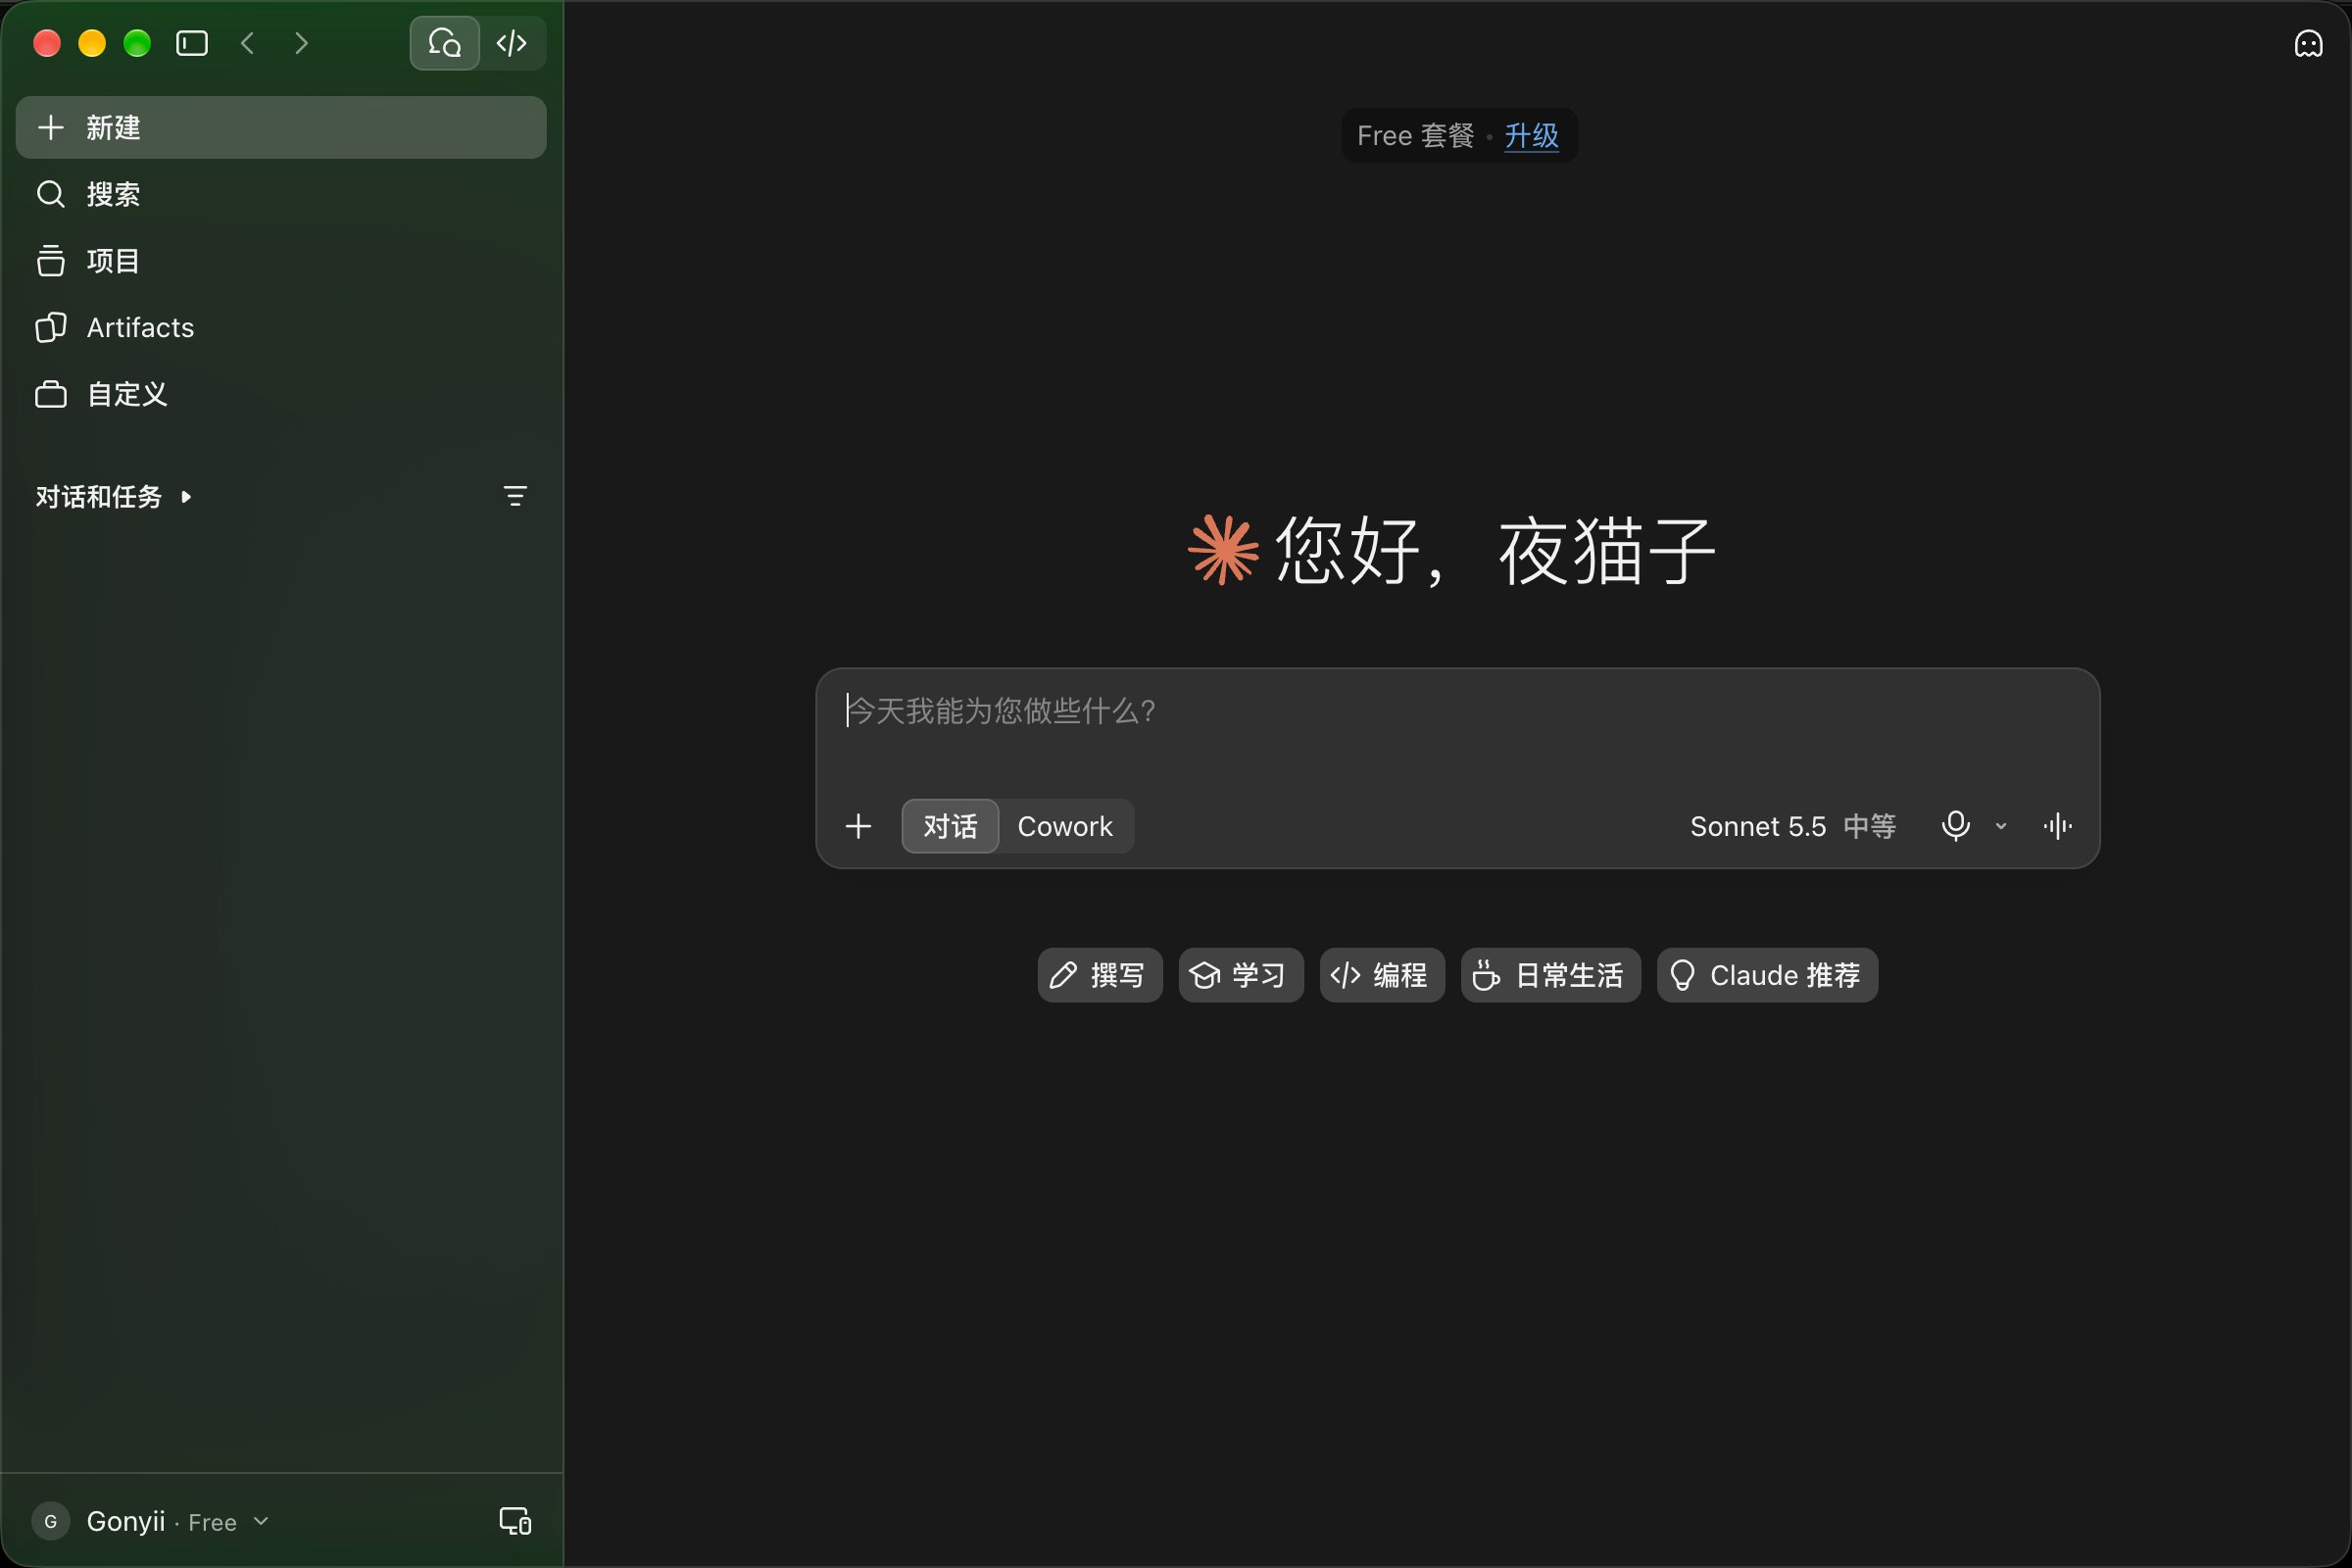Switch to chat mode icon in toolbar

pyautogui.click(x=445, y=43)
